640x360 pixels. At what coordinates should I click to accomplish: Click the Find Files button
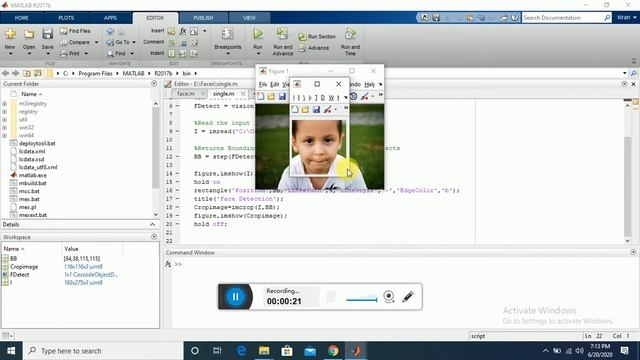pos(76,31)
